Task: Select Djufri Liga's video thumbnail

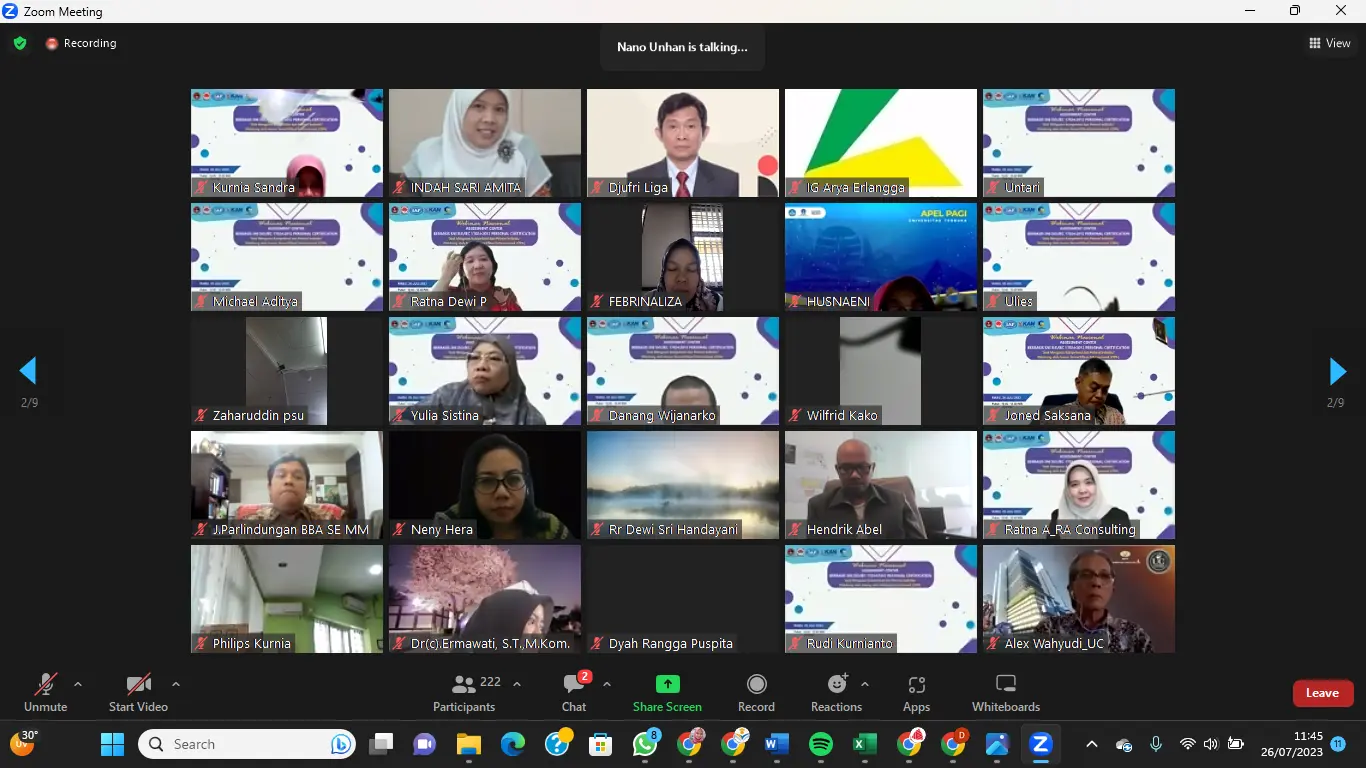Action: tap(682, 143)
